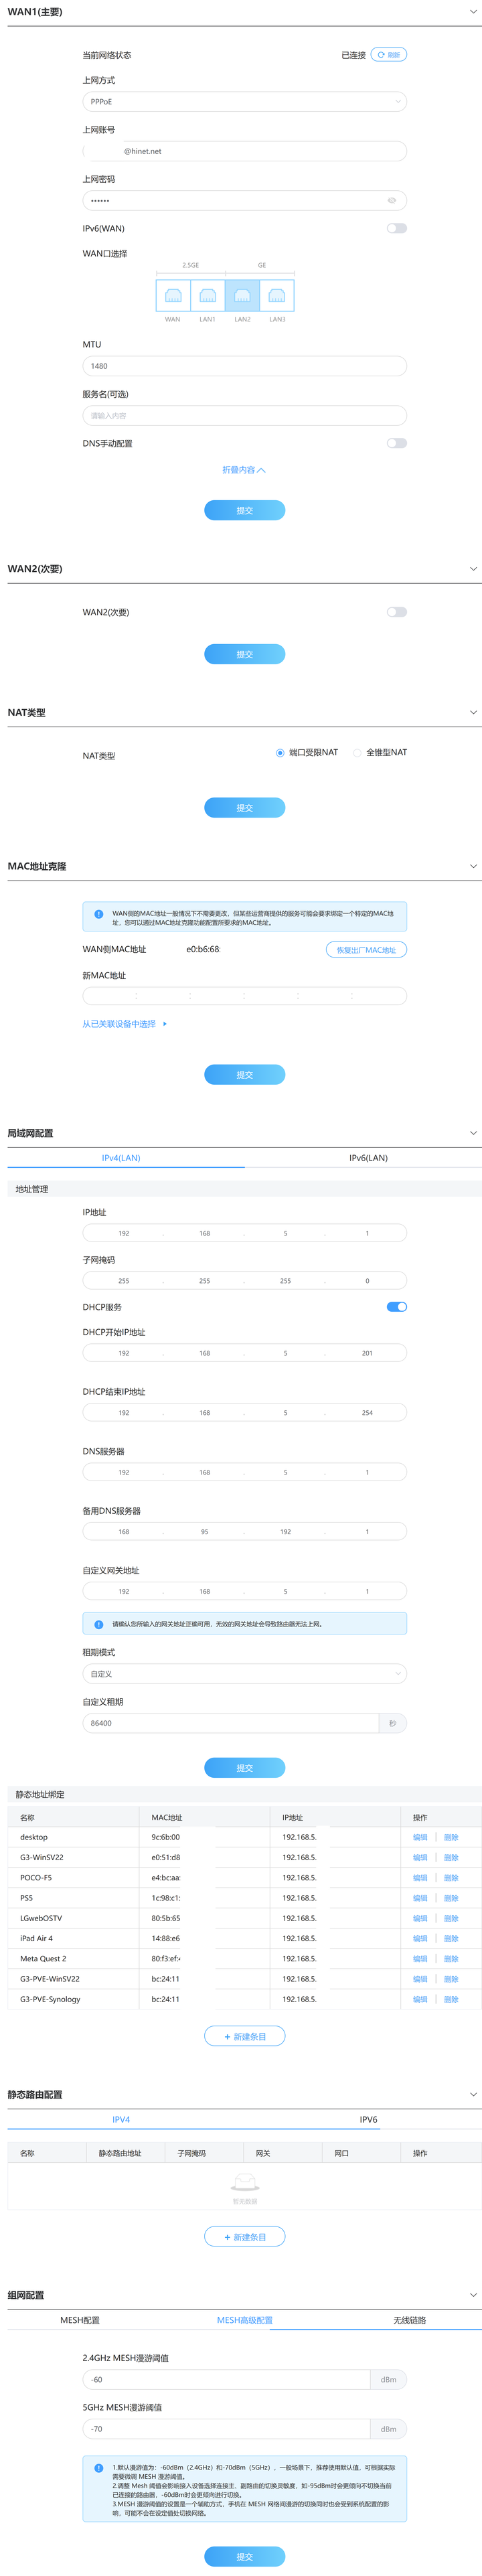The width and height of the screenshot is (482, 2576).
Task: Click the empty-data icon in static route table
Action: (244, 2182)
